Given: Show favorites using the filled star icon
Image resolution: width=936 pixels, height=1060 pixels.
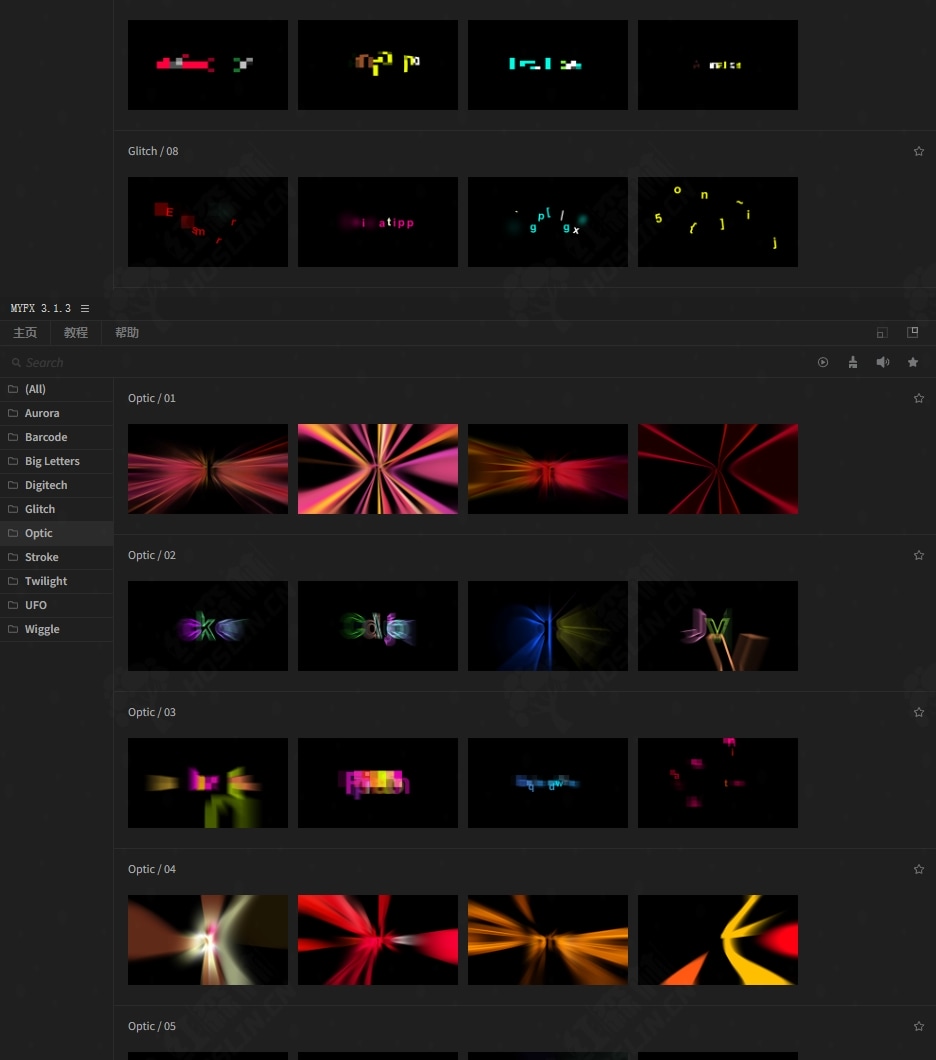Looking at the screenshot, I should click(x=913, y=362).
